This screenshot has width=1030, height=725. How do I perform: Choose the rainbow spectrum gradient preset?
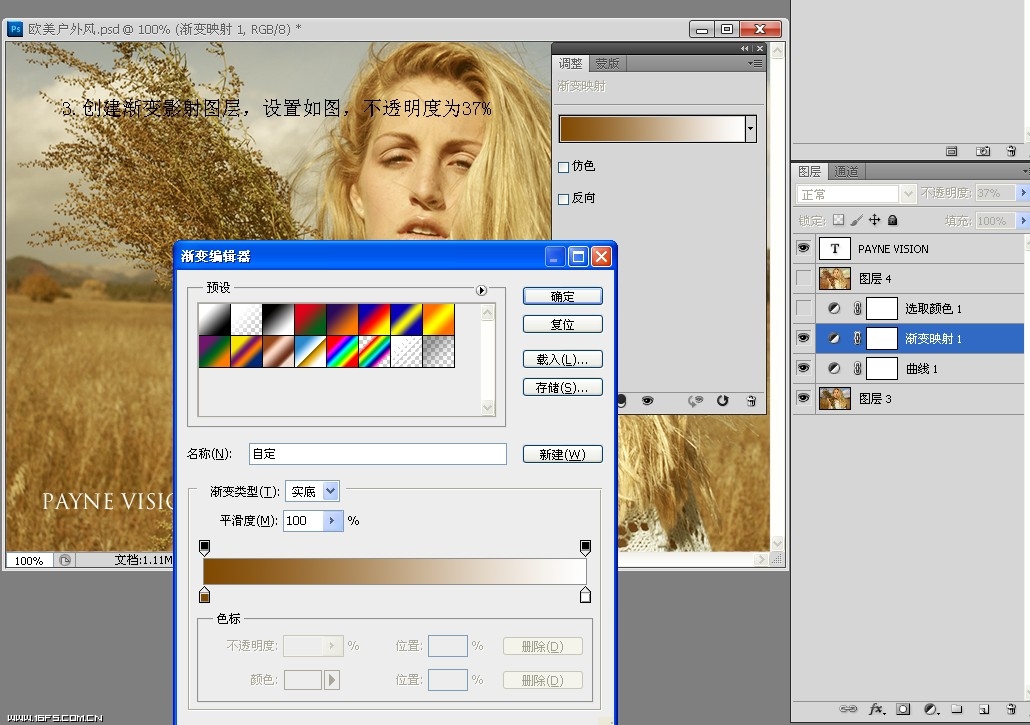[342, 351]
